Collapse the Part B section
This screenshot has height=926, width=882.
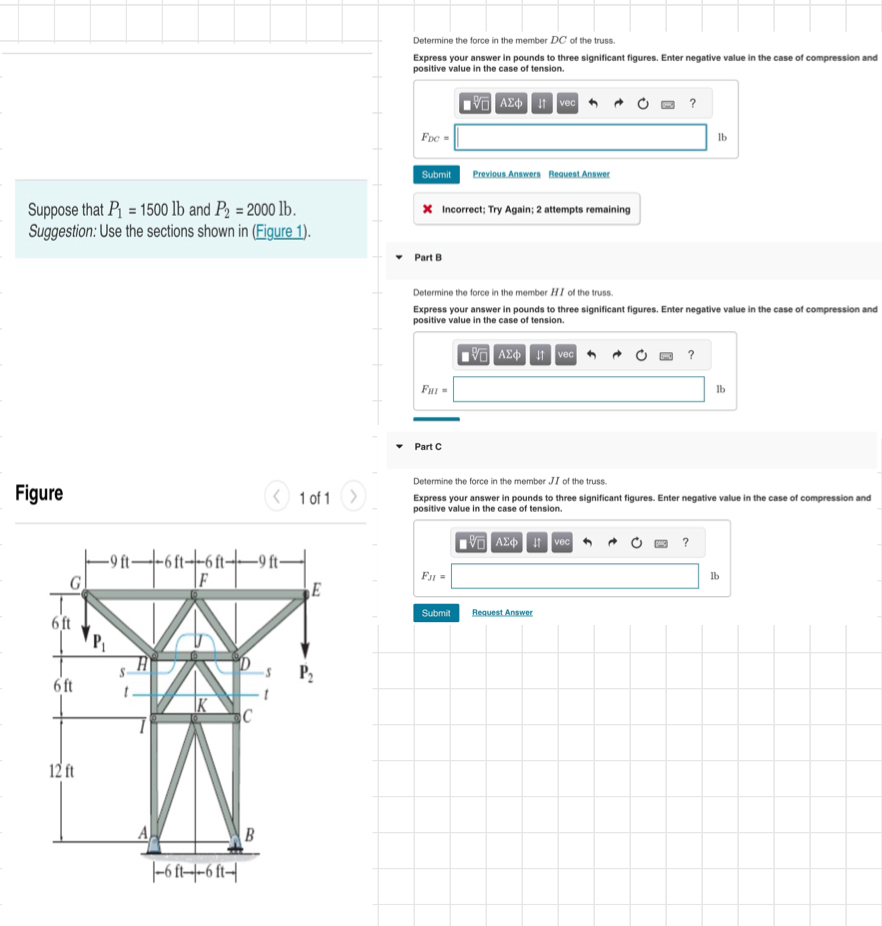399,258
